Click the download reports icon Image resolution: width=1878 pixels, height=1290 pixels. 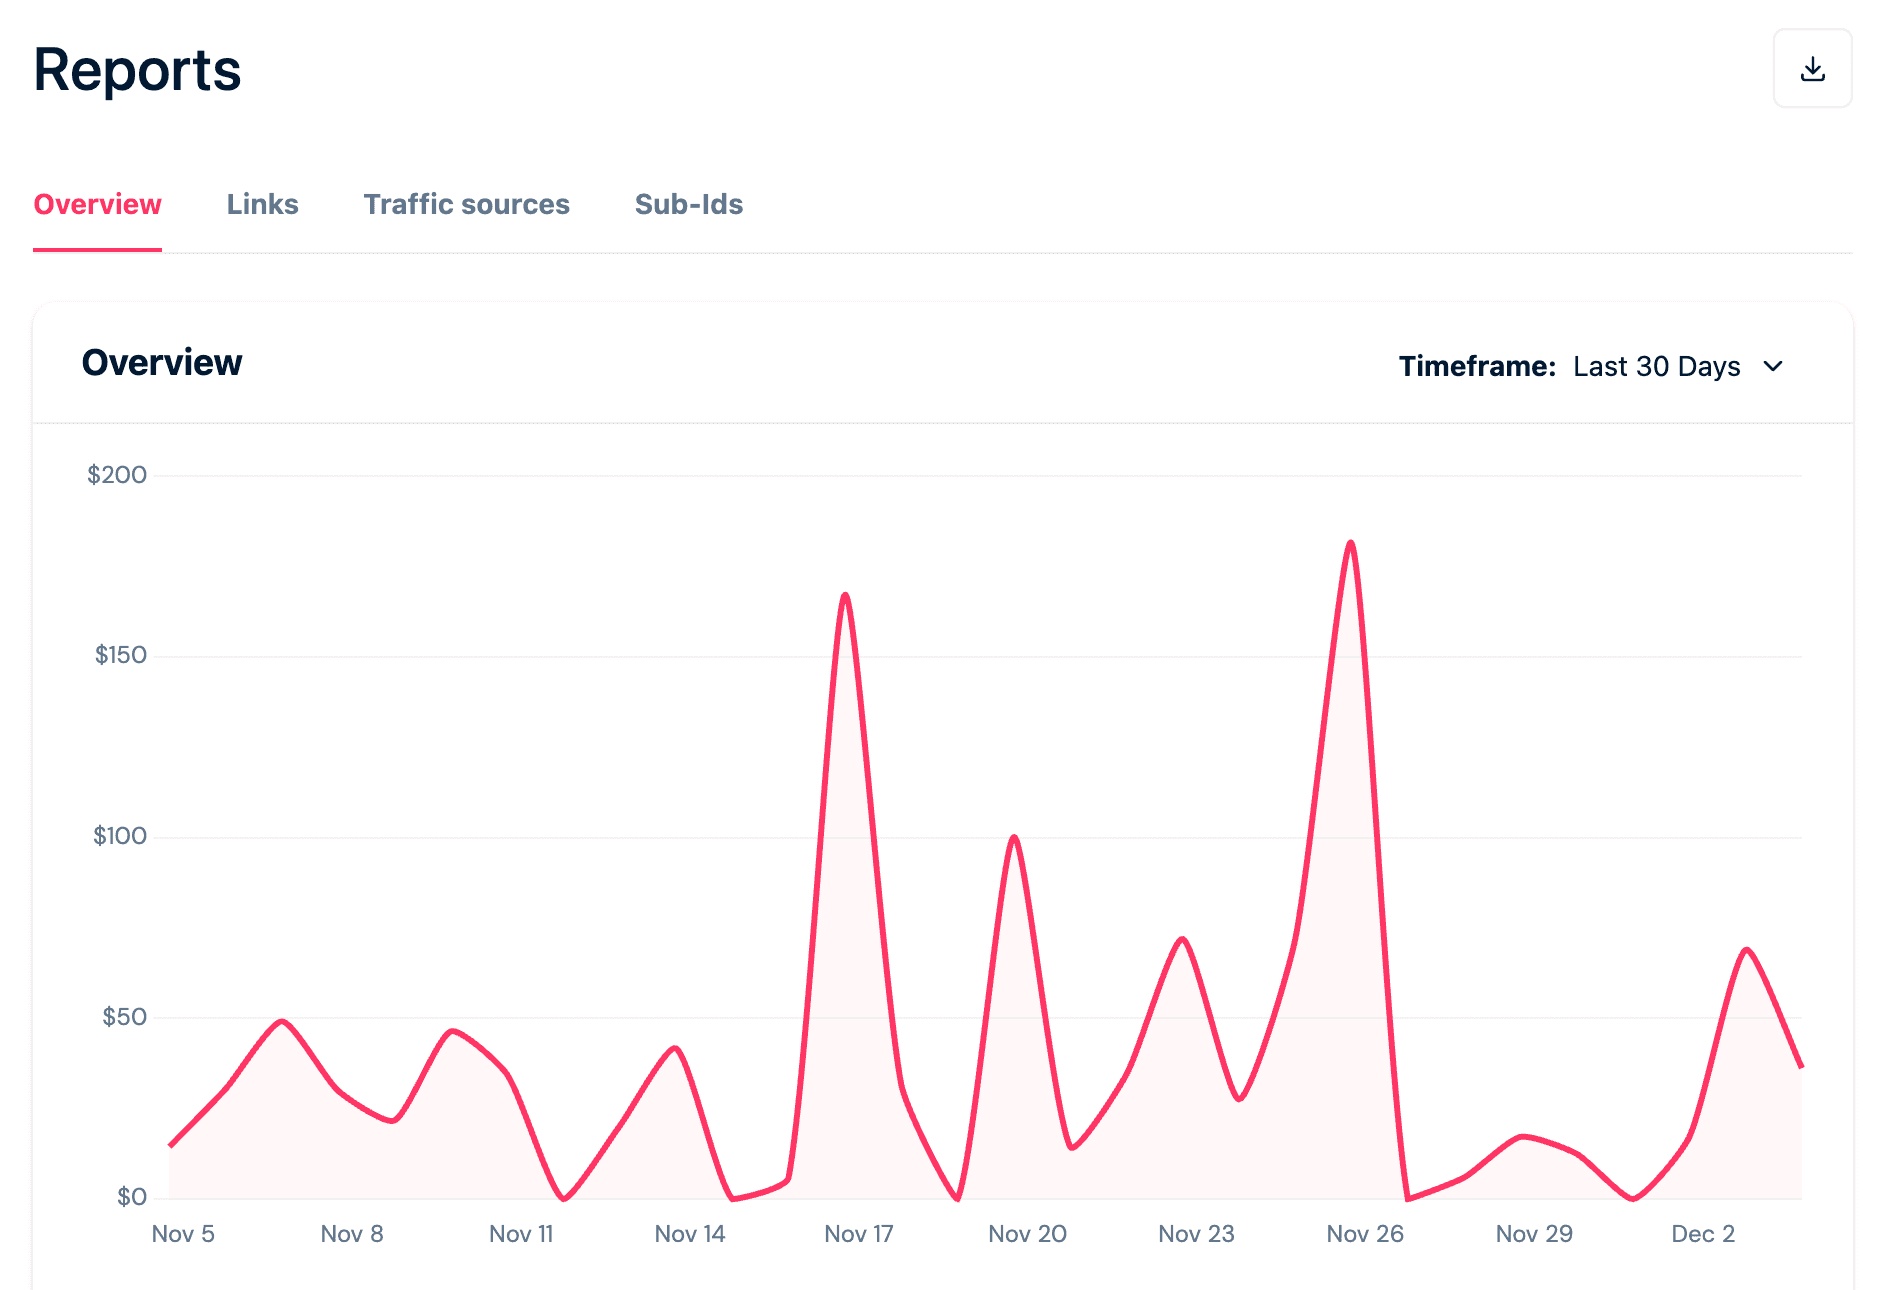pos(1812,68)
